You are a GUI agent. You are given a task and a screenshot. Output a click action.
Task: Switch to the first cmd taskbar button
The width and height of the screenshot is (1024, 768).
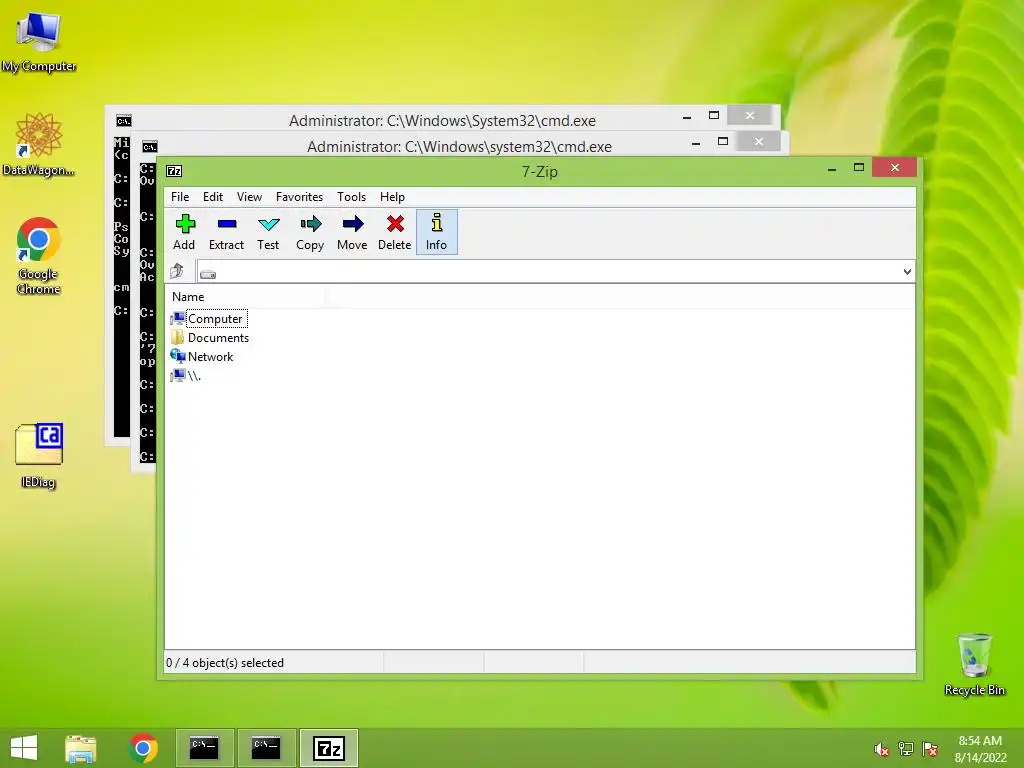coord(204,748)
